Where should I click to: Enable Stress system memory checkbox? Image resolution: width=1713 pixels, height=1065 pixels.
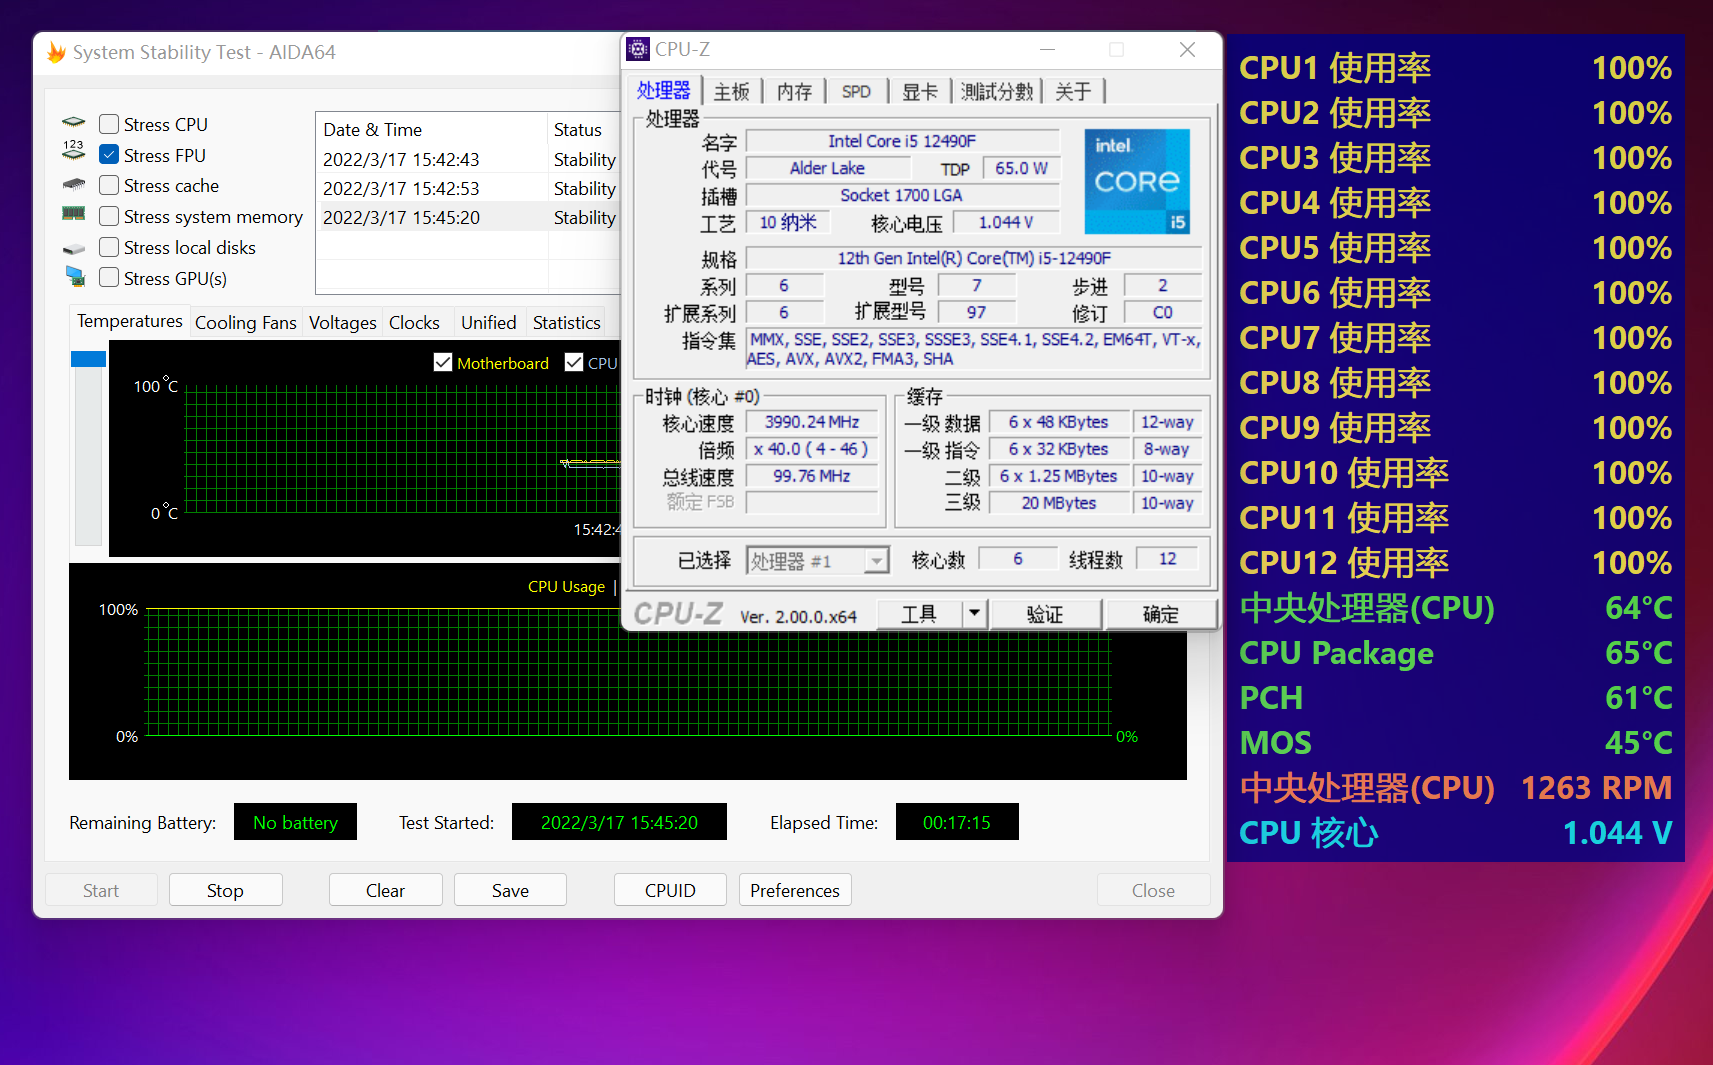click(x=109, y=216)
